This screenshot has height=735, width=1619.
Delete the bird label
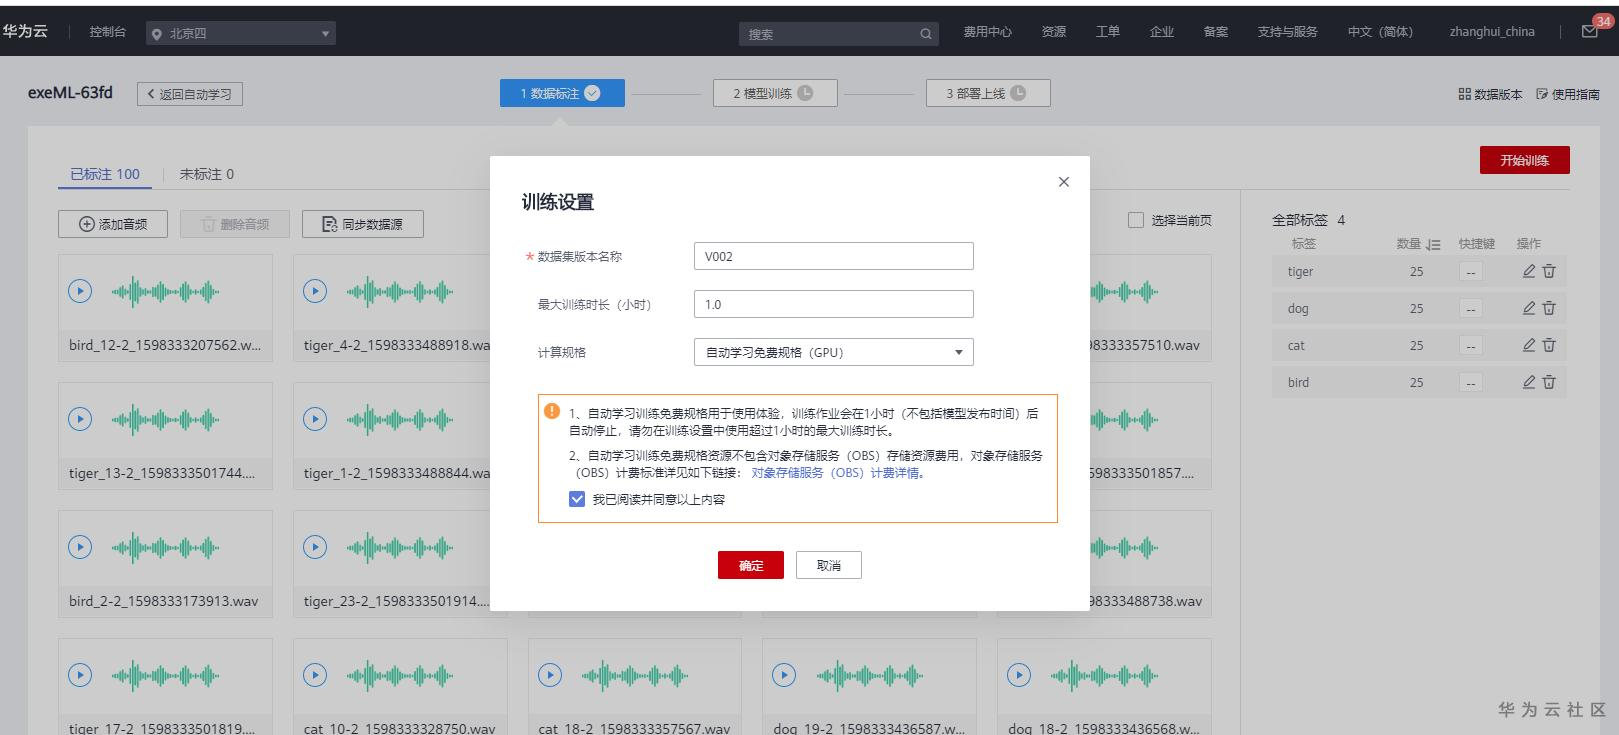tap(1549, 382)
